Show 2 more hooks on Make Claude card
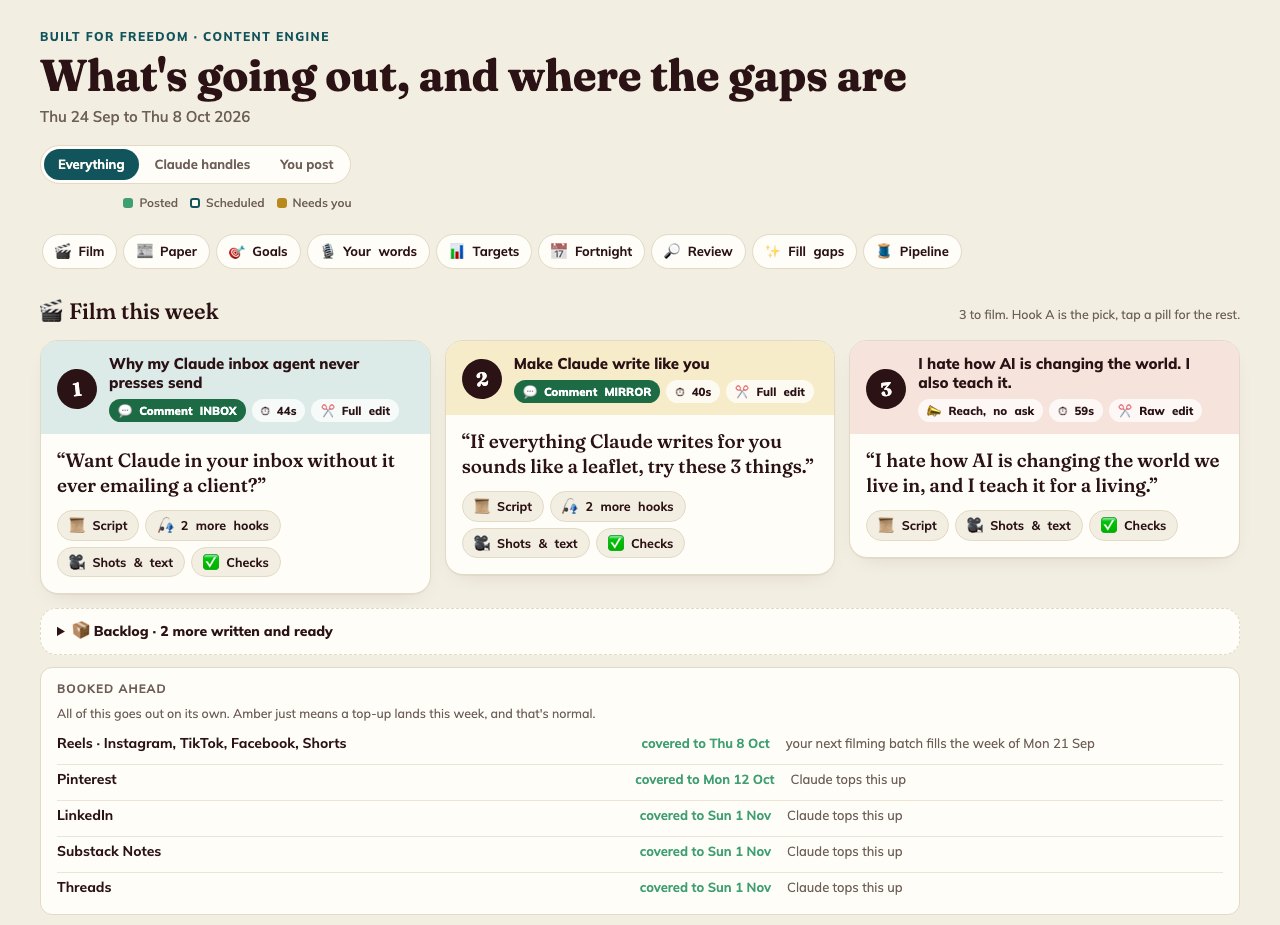Screen dimensions: 1280x925 click(618, 506)
